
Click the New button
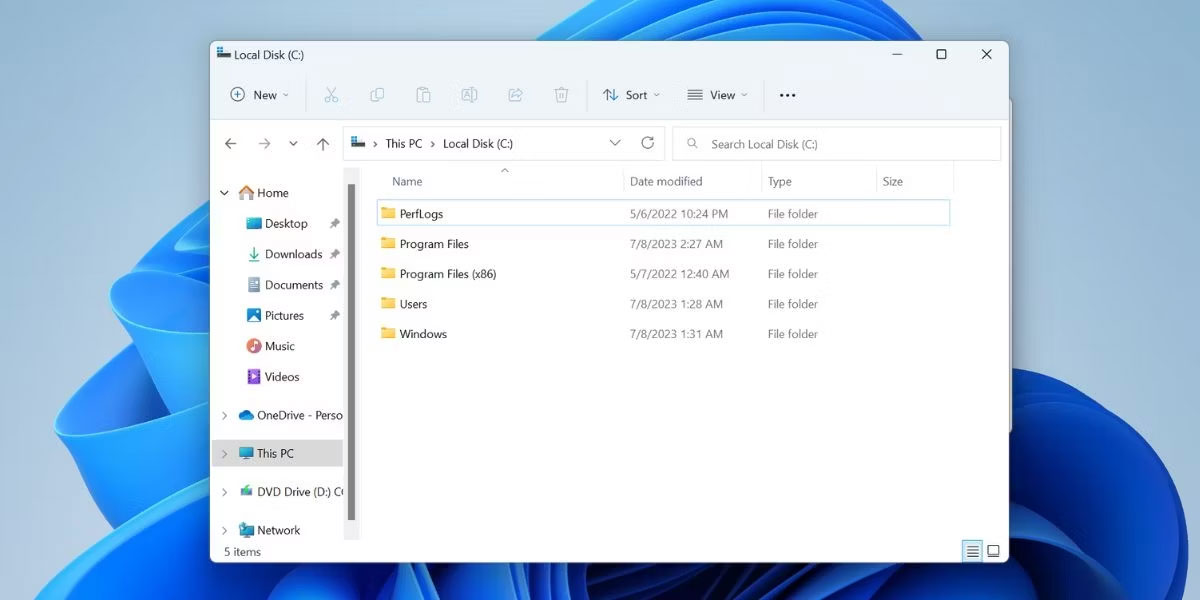click(259, 95)
